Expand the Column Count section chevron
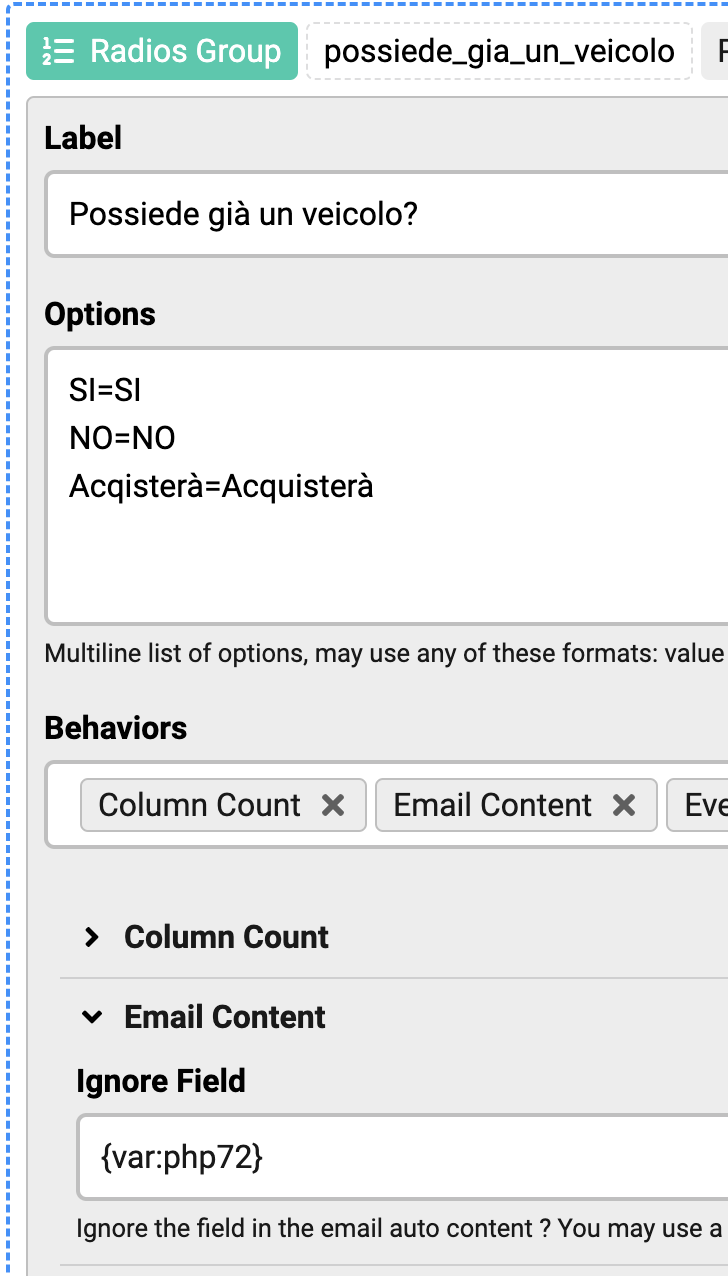This screenshot has height=1276, width=728. (92, 937)
